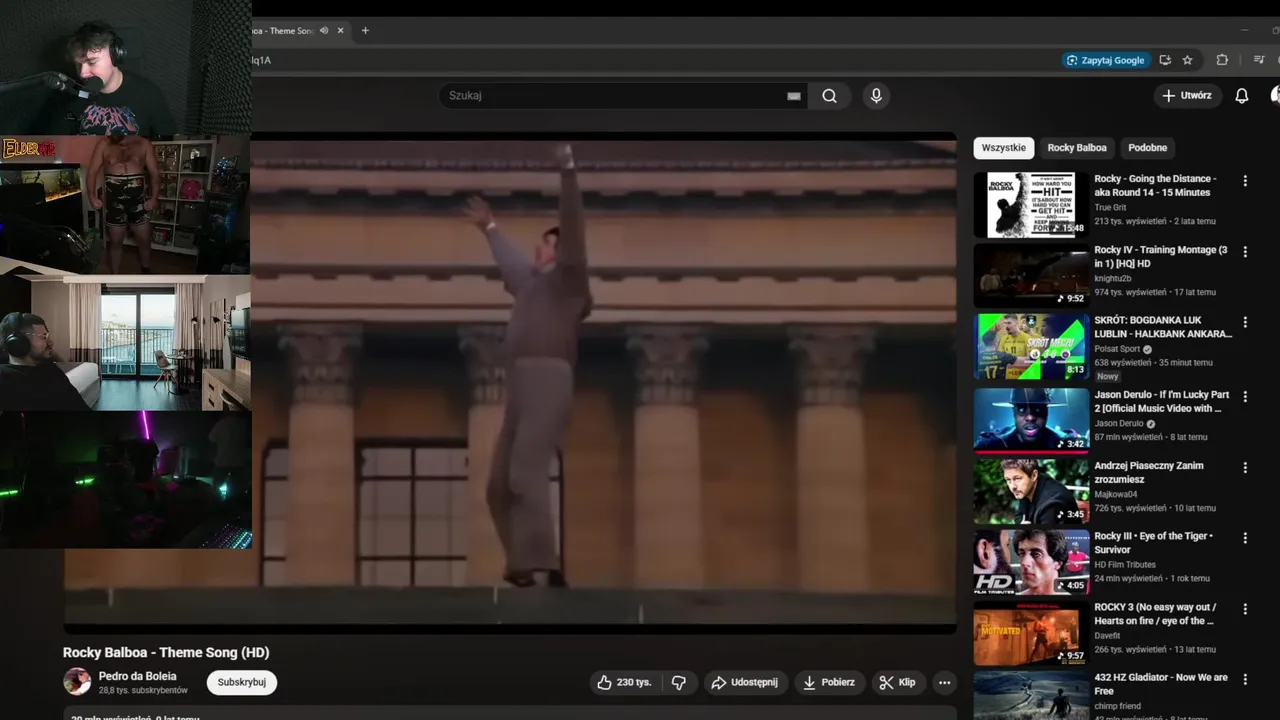Image resolution: width=1280 pixels, height=720 pixels.
Task: Select the Rocky Balboa filter chip
Action: [x=1077, y=148]
